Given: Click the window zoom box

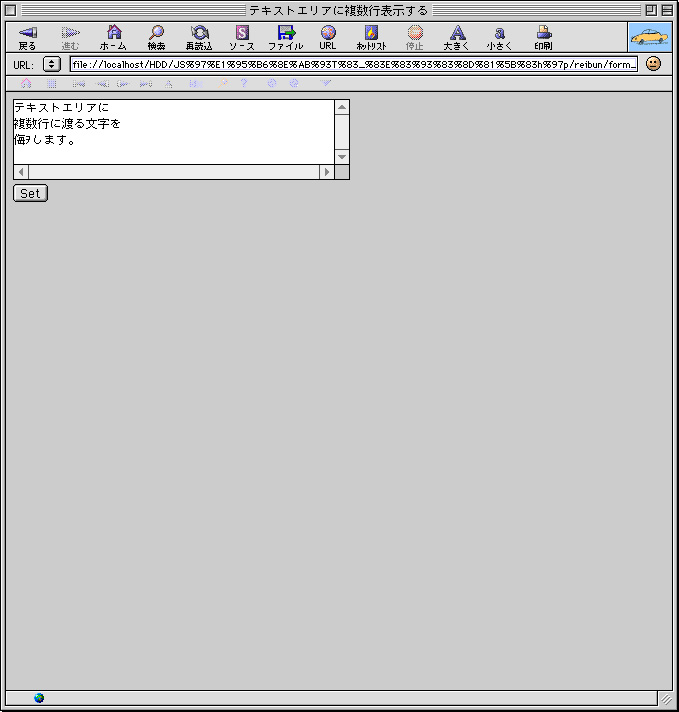Looking at the screenshot, I should [x=651, y=10].
